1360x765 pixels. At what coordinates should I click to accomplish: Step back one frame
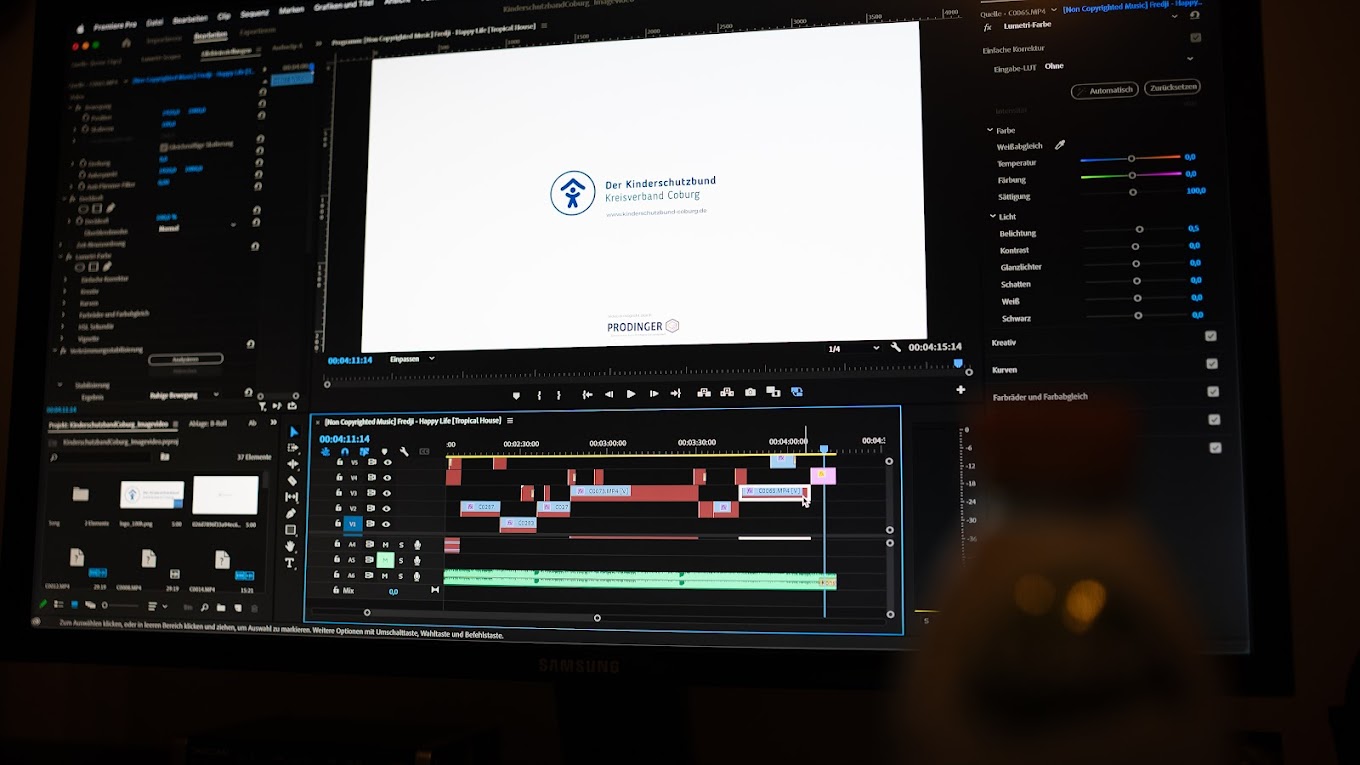(x=609, y=394)
